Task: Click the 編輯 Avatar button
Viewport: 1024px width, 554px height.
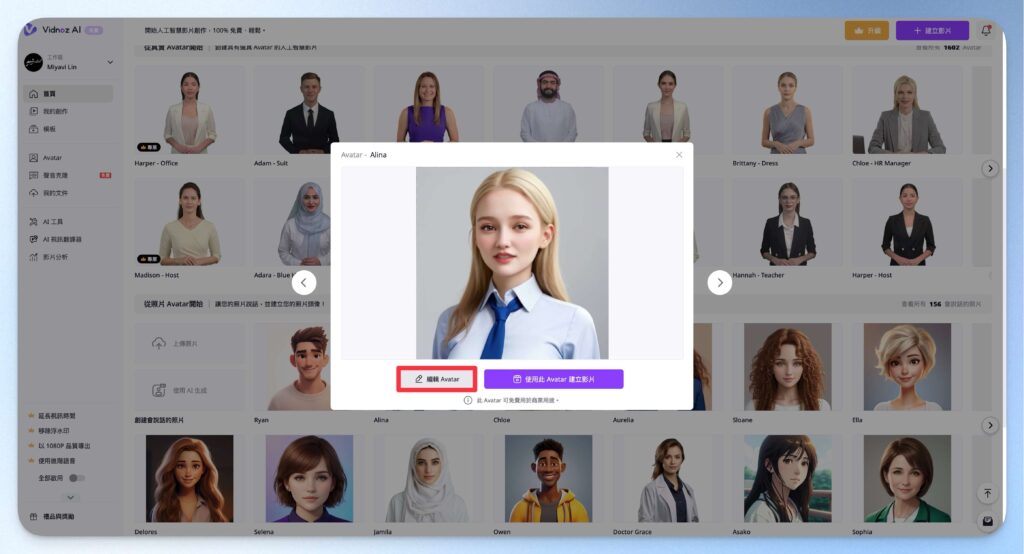Action: (x=437, y=379)
